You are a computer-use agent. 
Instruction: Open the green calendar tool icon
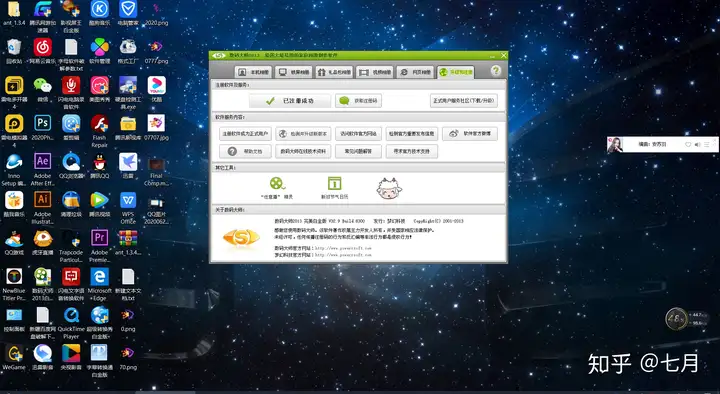click(x=334, y=183)
